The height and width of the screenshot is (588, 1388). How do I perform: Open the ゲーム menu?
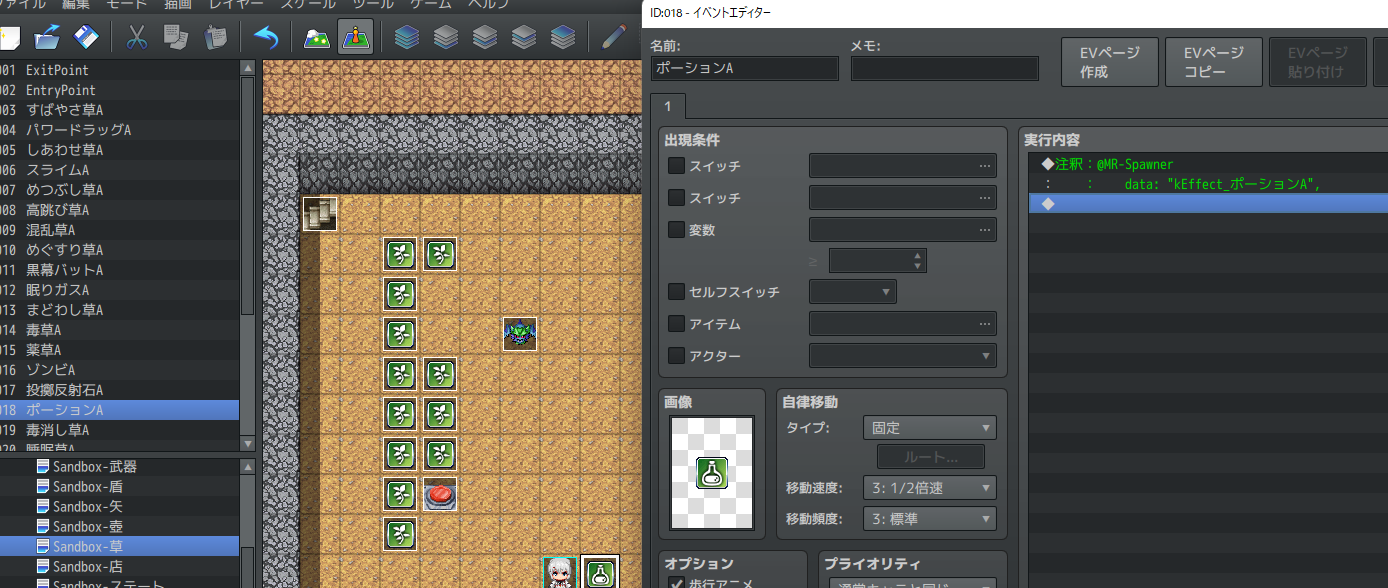coord(431,4)
